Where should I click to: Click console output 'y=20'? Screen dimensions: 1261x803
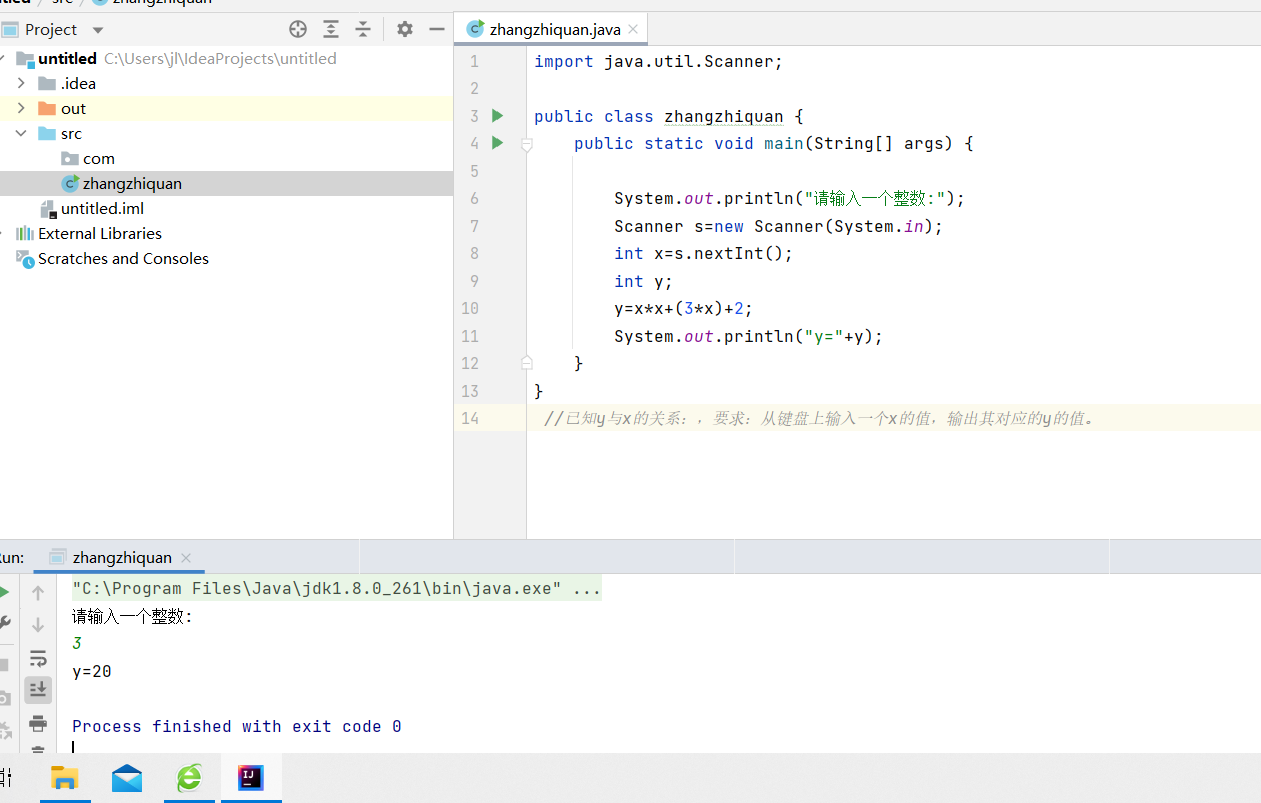pyautogui.click(x=92, y=671)
